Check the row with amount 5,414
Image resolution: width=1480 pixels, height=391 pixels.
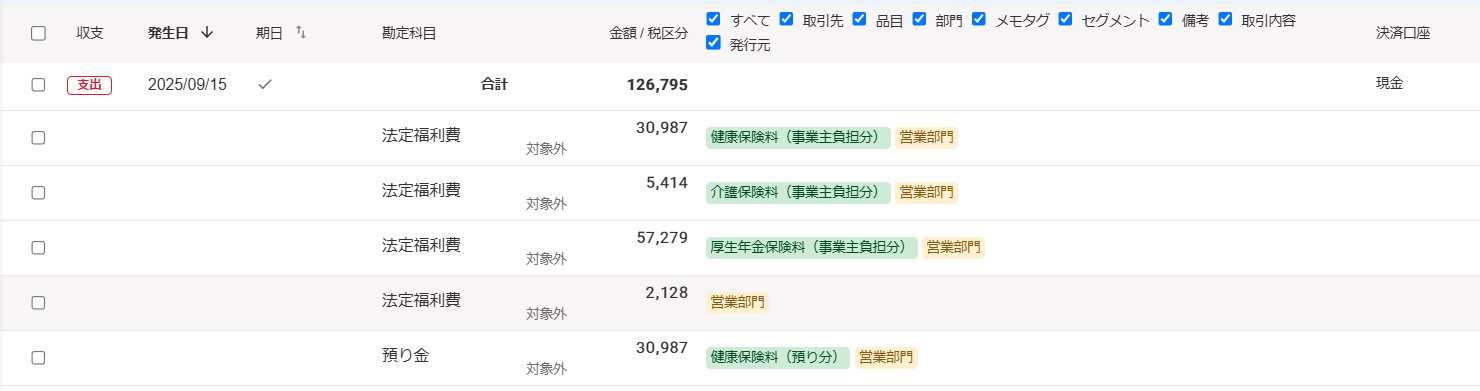point(38,193)
